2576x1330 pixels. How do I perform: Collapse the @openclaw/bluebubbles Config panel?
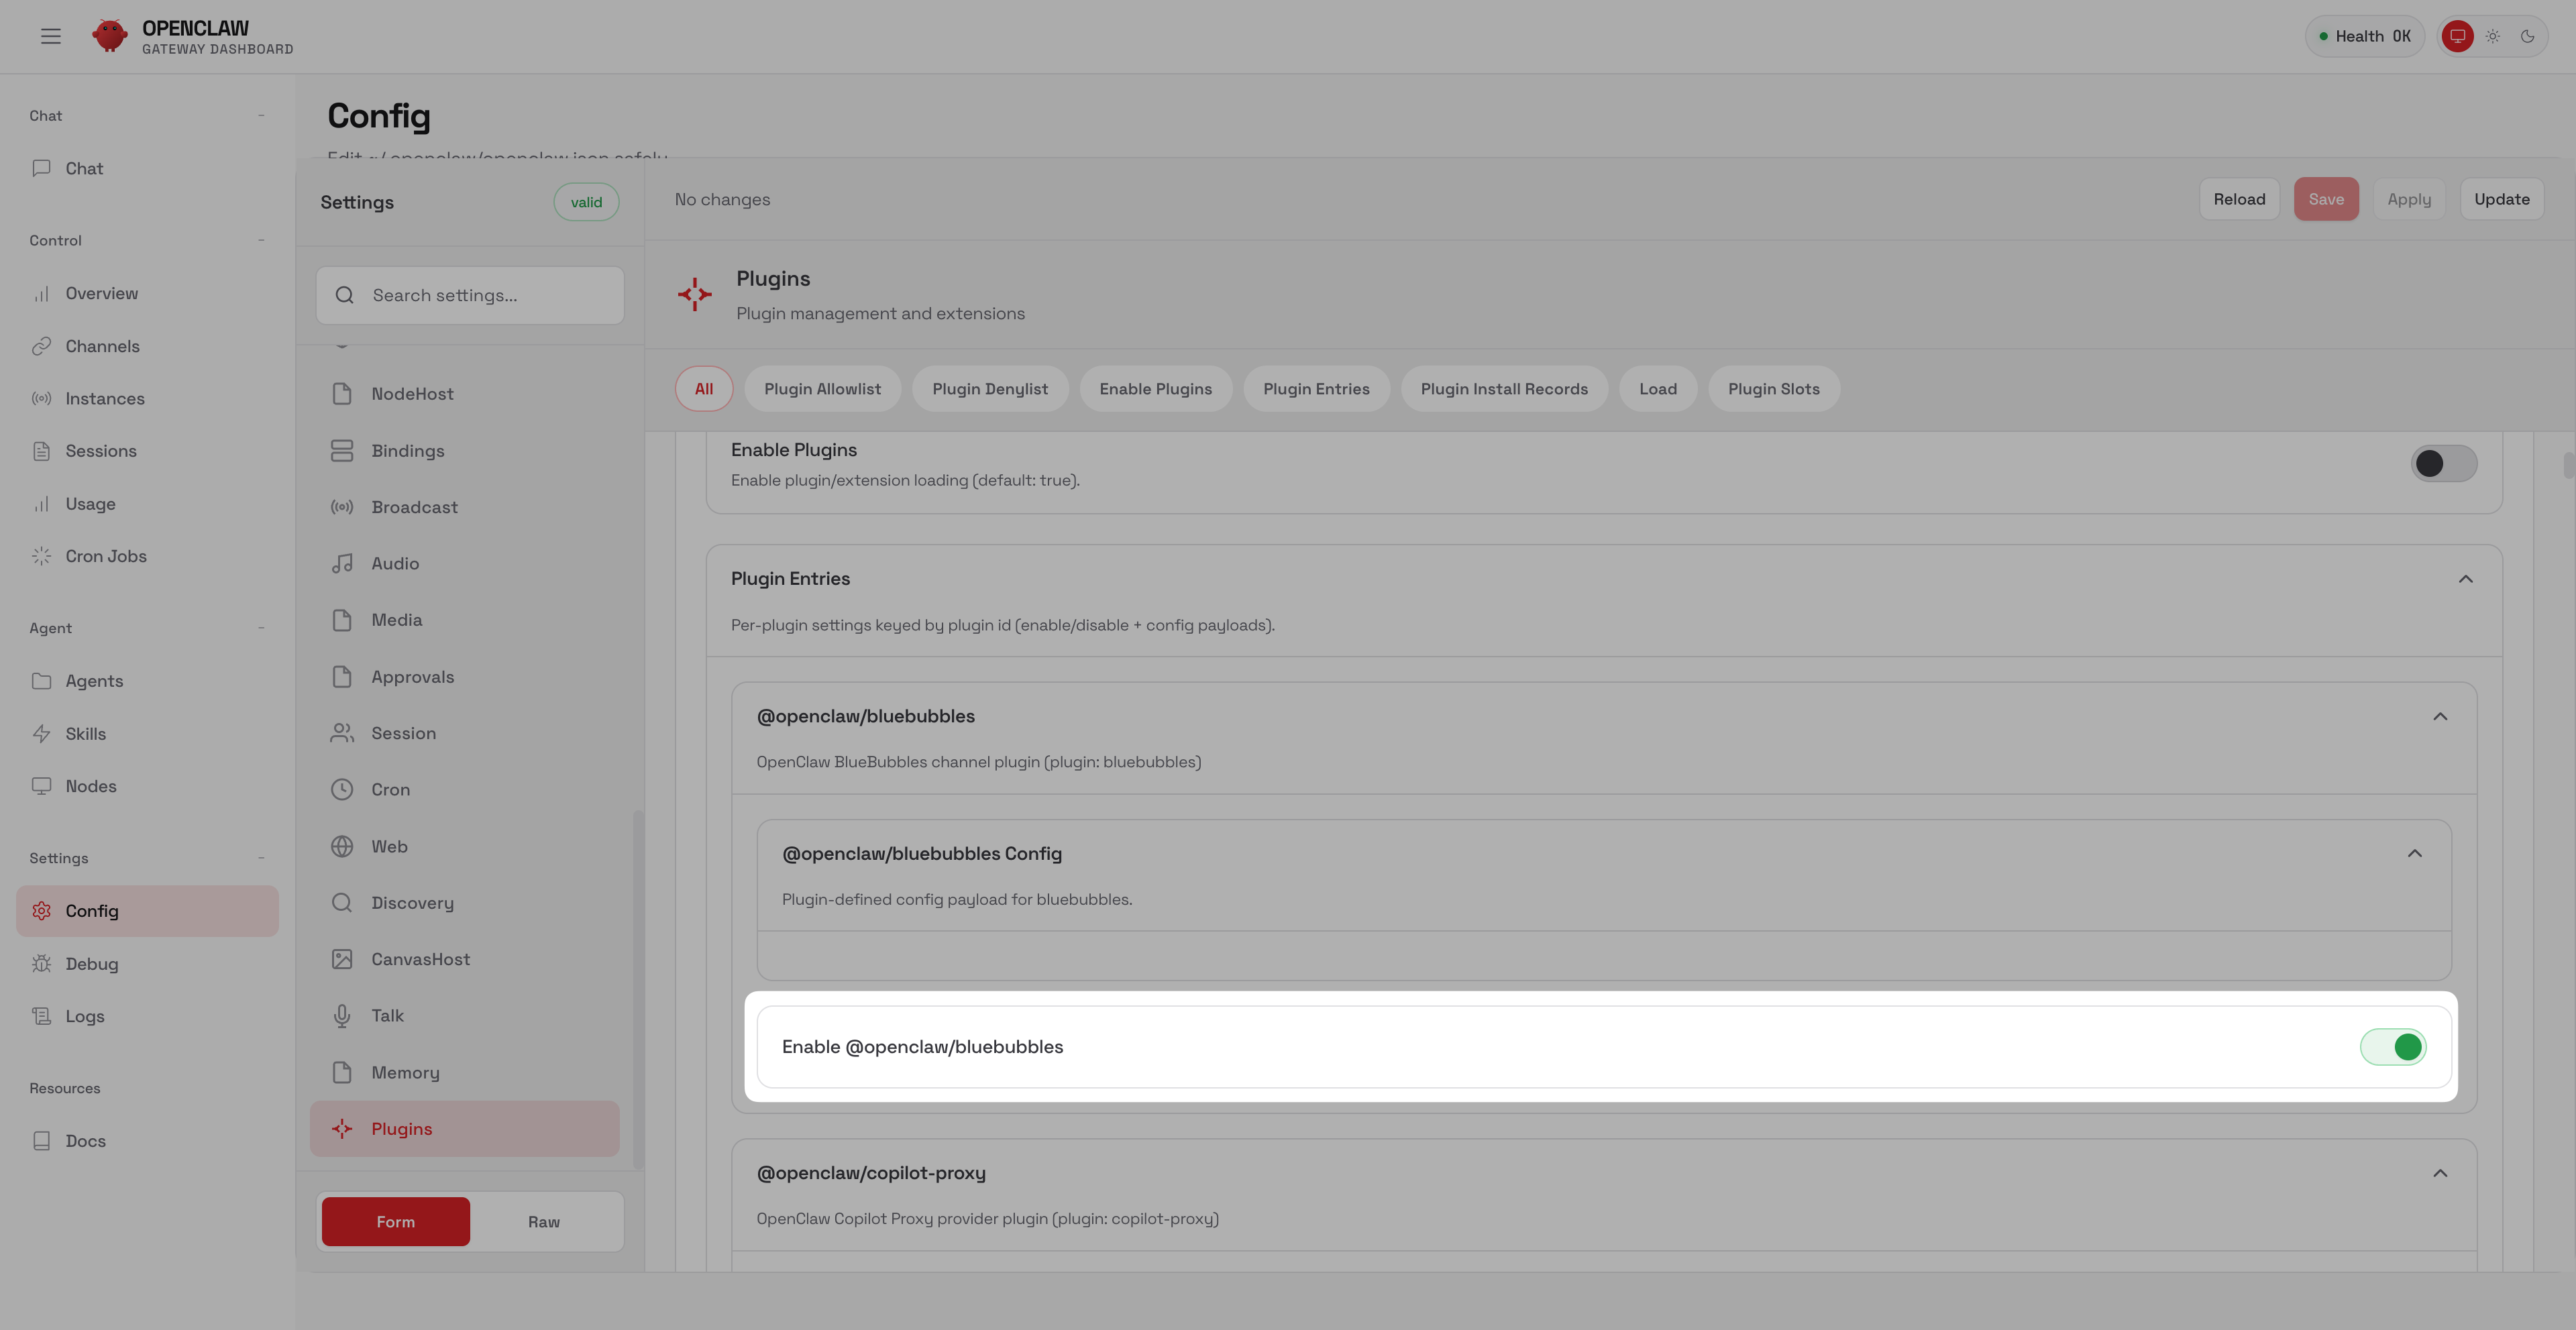tap(2416, 854)
